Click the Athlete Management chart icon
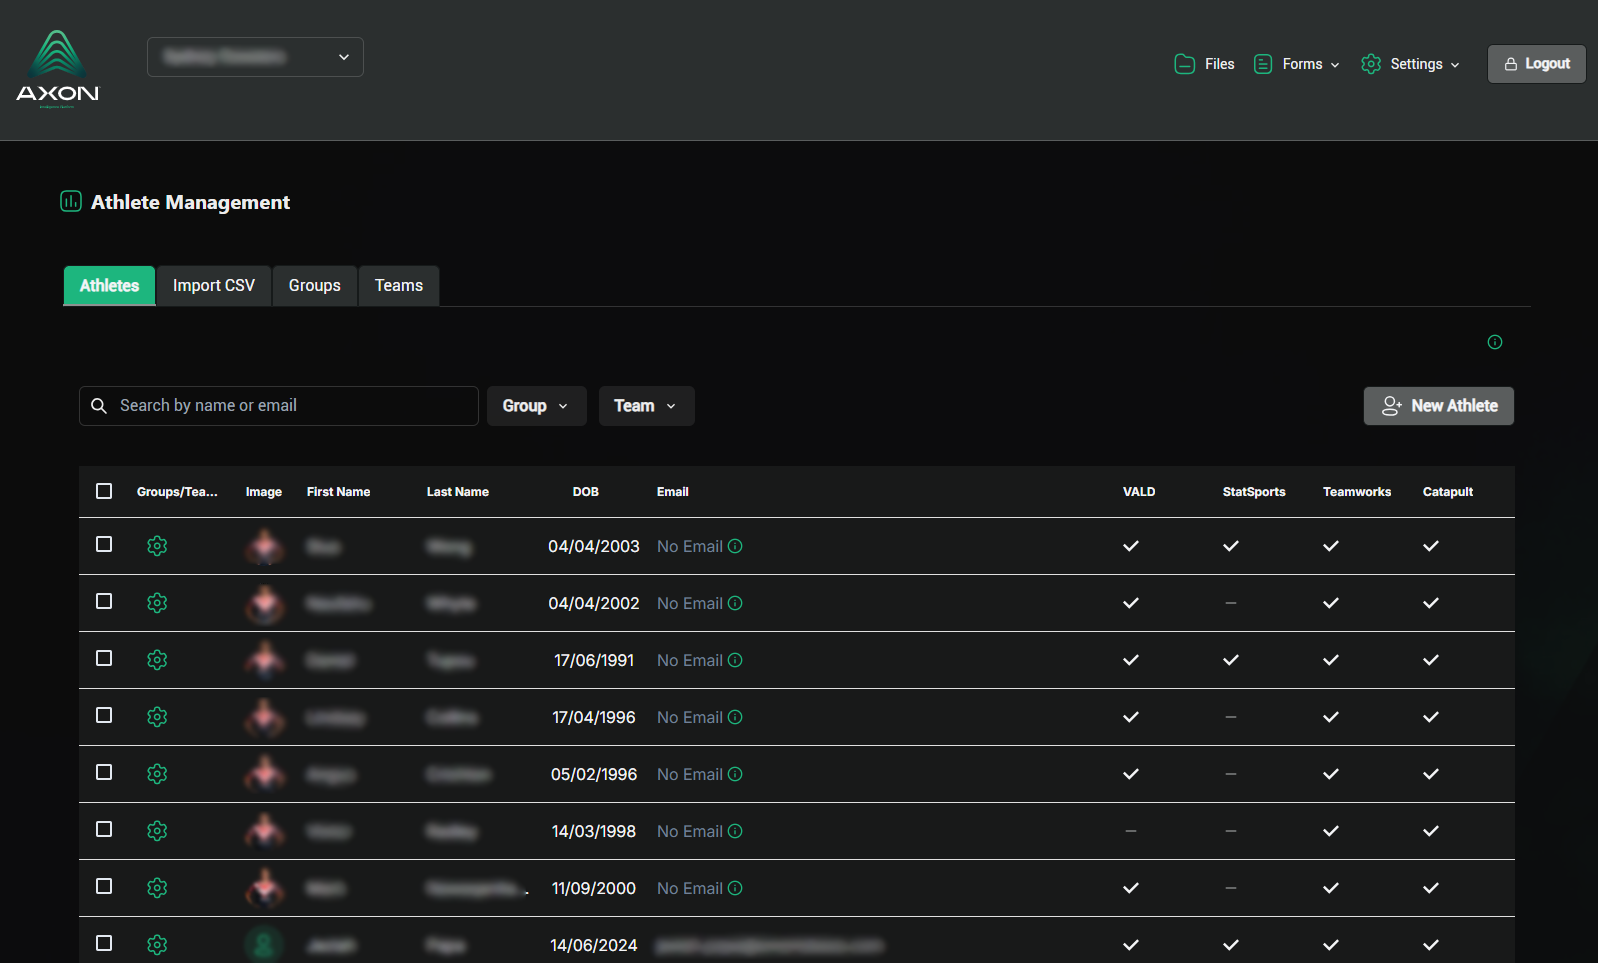1598x963 pixels. point(71,201)
